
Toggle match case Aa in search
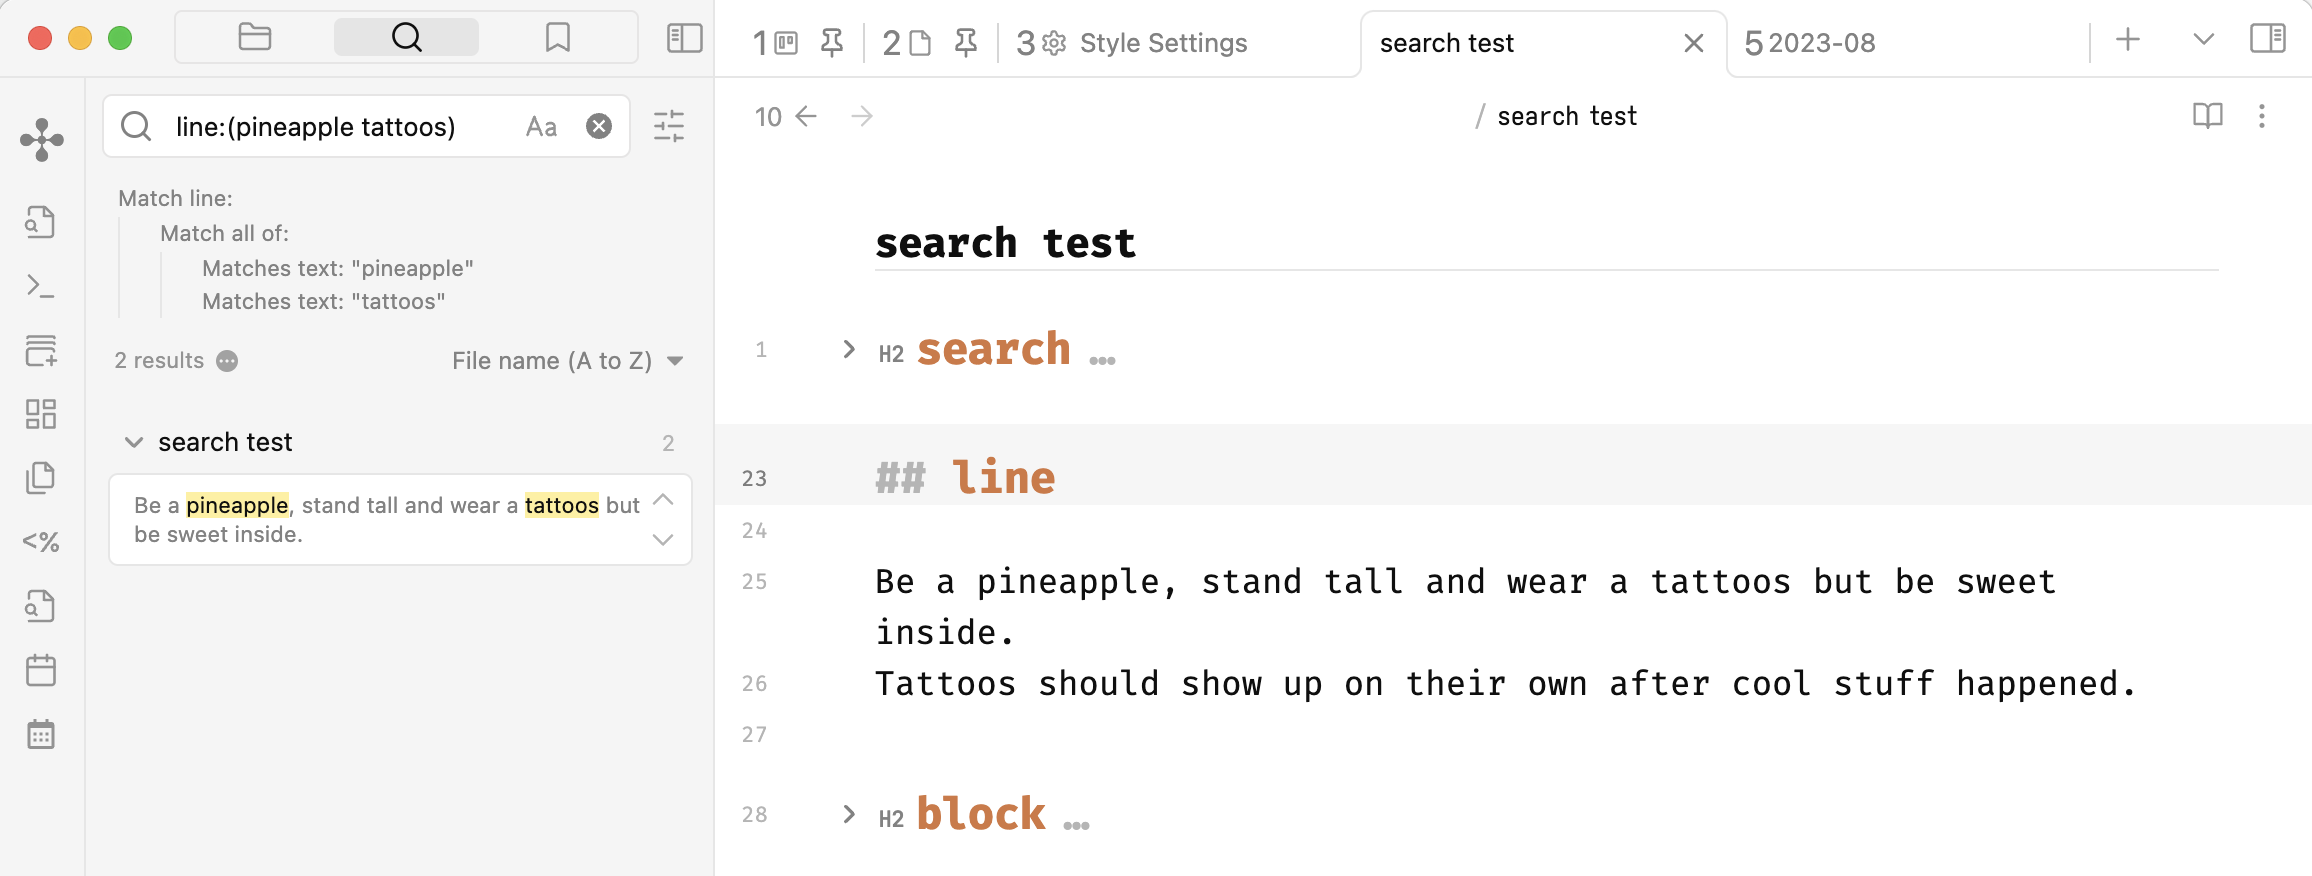pos(541,127)
